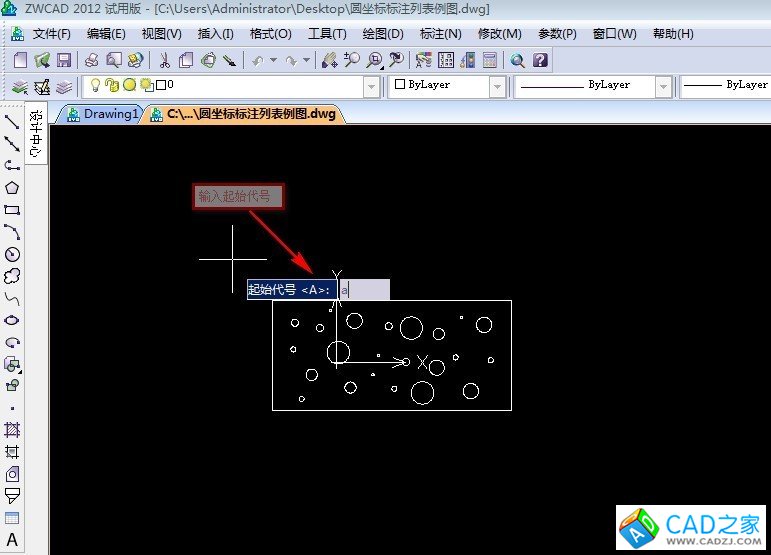The height and width of the screenshot is (555, 771).
Task: Open the 绘图(D) menu
Action: [383, 34]
